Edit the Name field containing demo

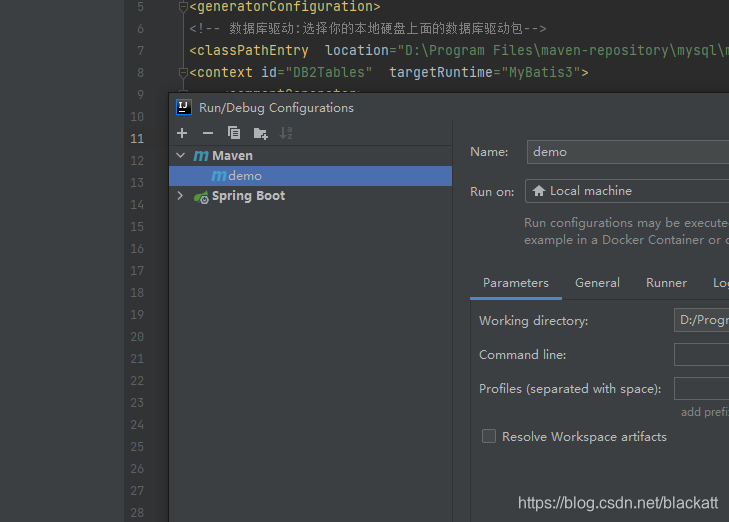628,152
